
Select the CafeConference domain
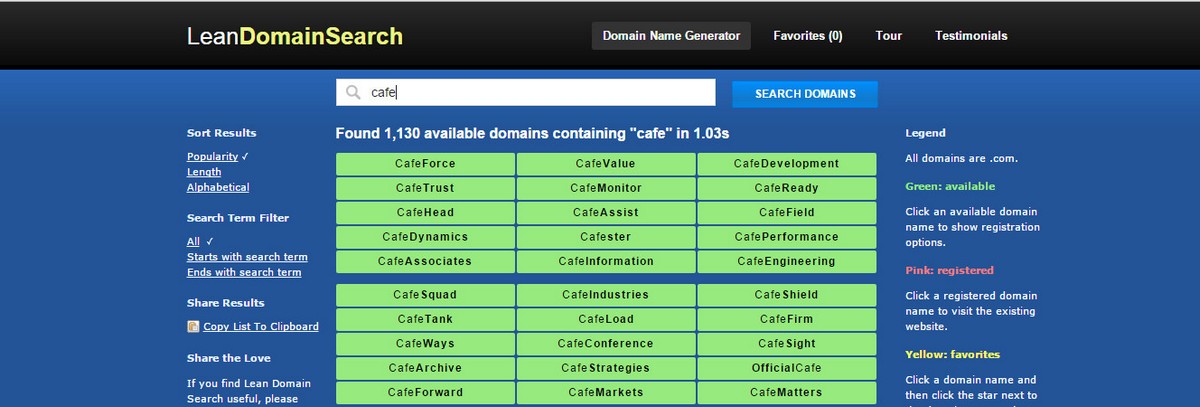coord(606,343)
